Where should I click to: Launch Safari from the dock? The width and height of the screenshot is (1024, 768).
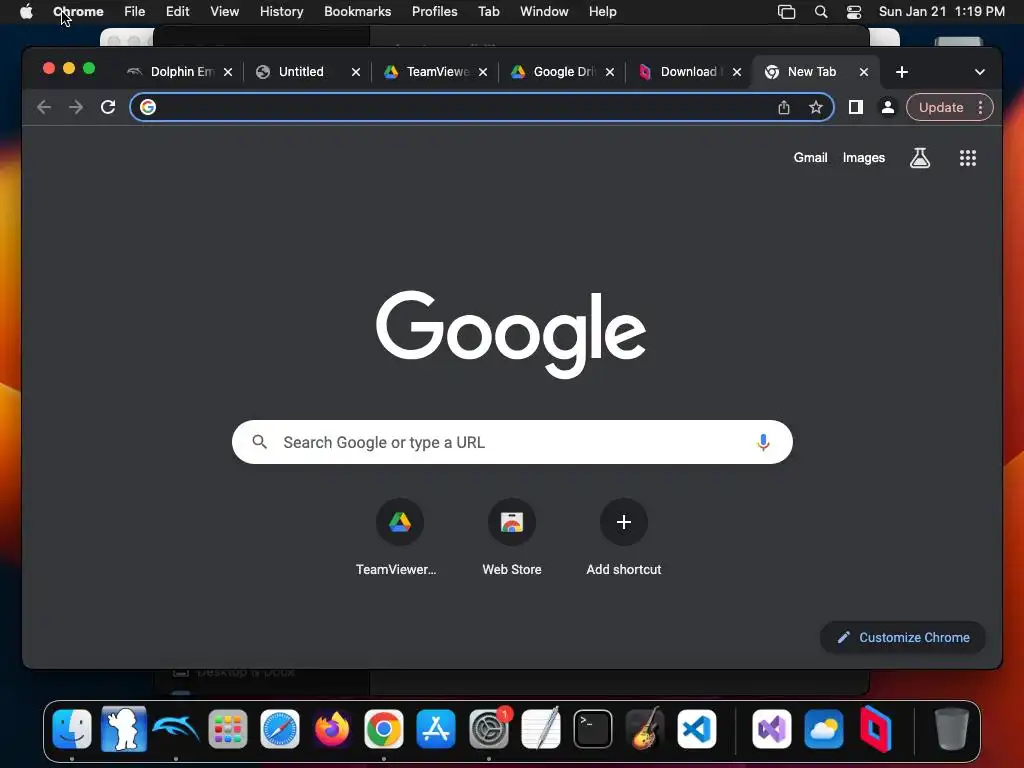pos(280,729)
